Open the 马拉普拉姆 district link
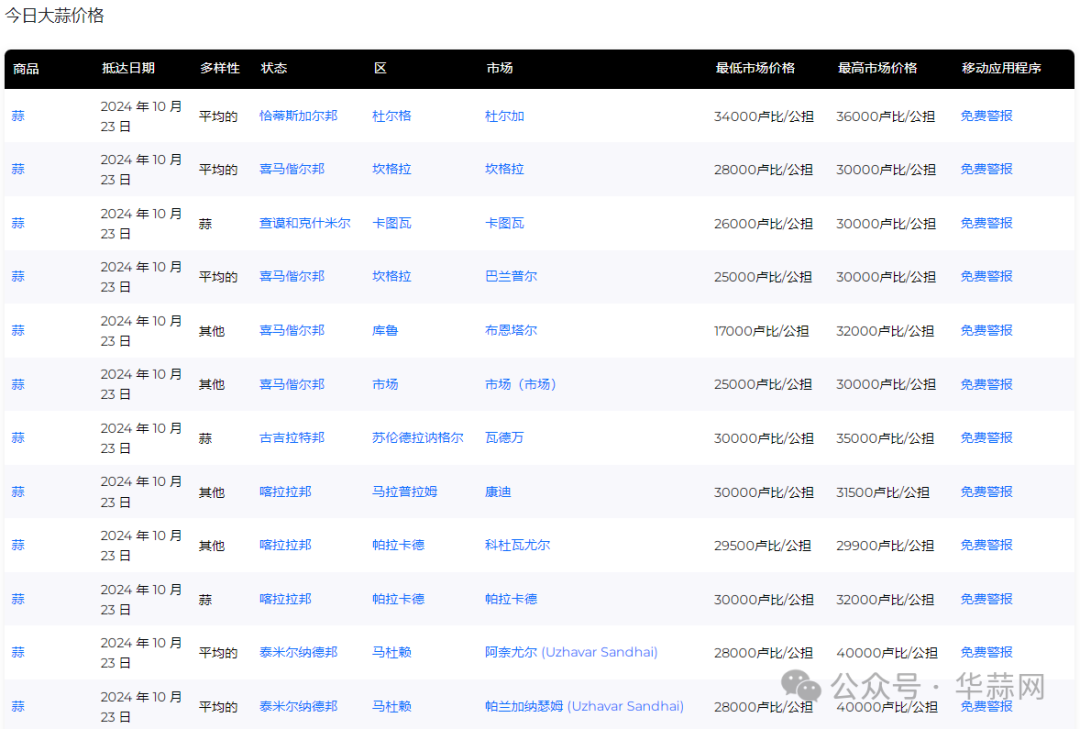This screenshot has width=1080, height=729. 404,492
